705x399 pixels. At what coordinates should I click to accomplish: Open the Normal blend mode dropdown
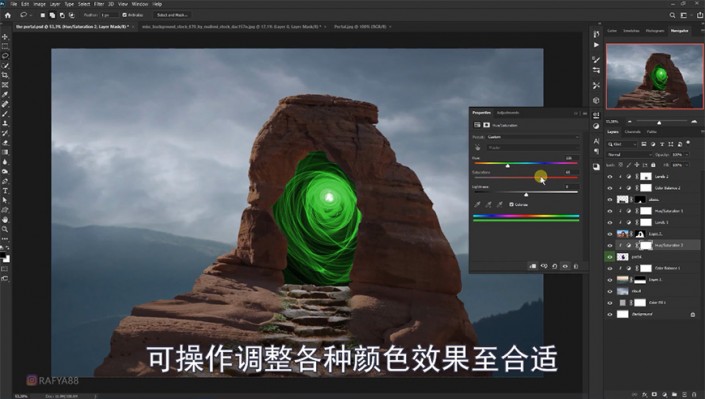[x=629, y=154]
